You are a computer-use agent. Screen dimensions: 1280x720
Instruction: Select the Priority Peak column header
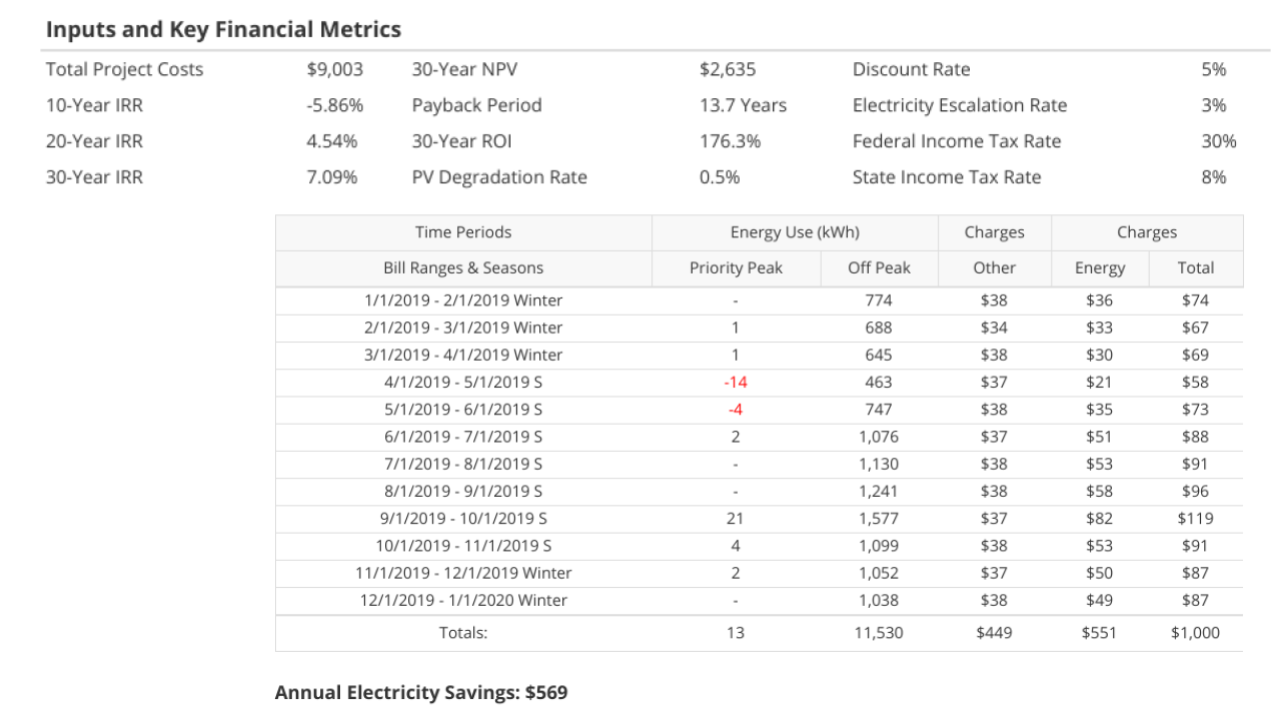tap(735, 268)
